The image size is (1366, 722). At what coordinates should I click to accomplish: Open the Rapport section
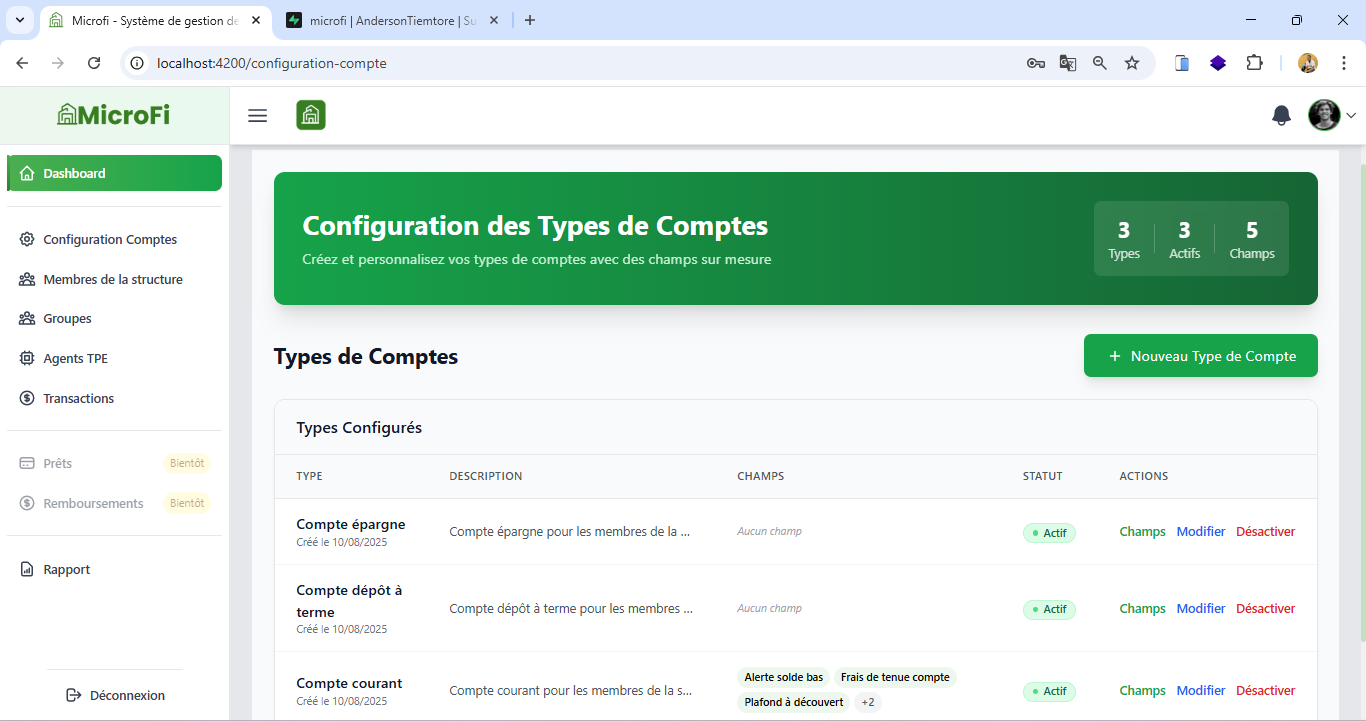coord(65,569)
